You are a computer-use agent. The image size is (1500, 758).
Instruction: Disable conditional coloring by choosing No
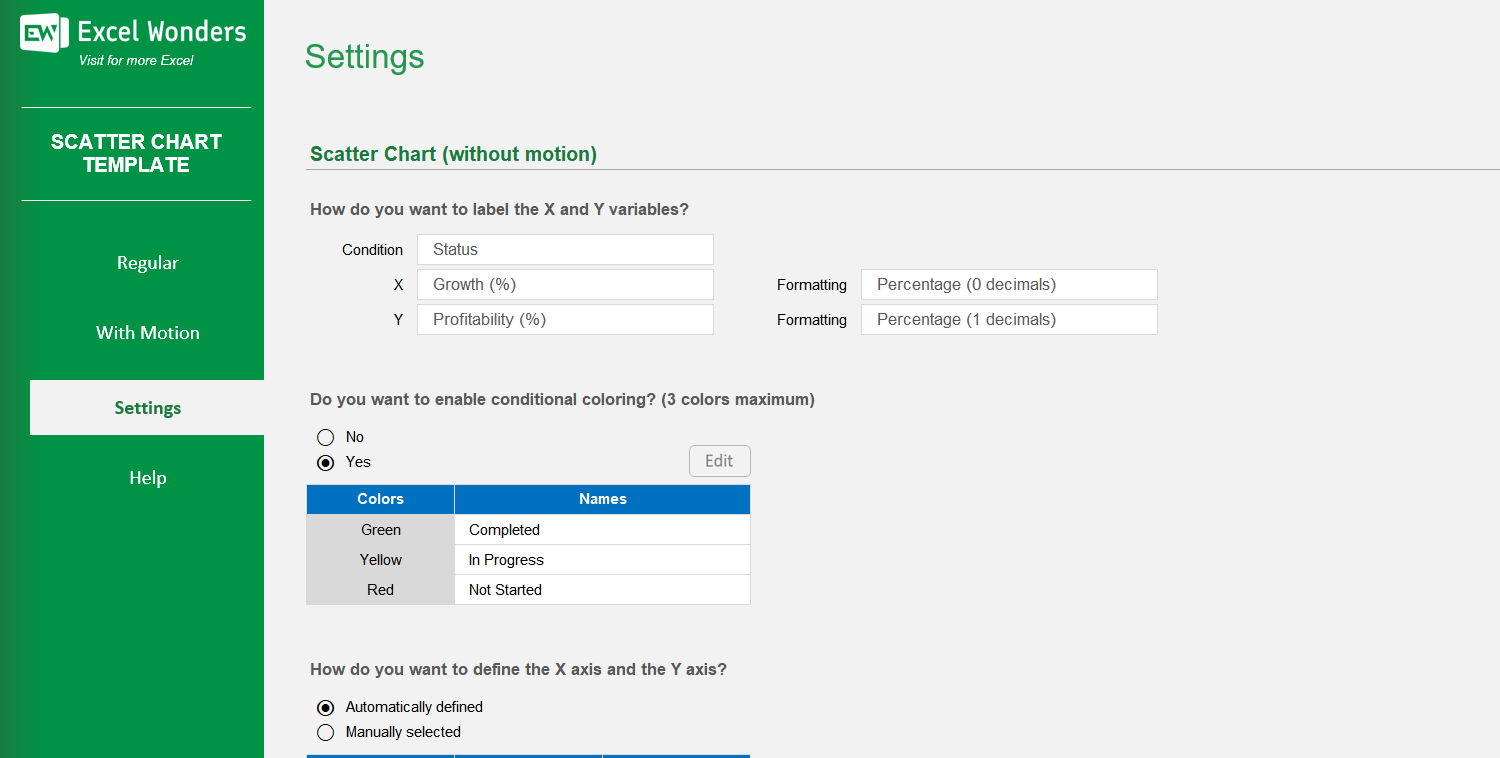326,437
